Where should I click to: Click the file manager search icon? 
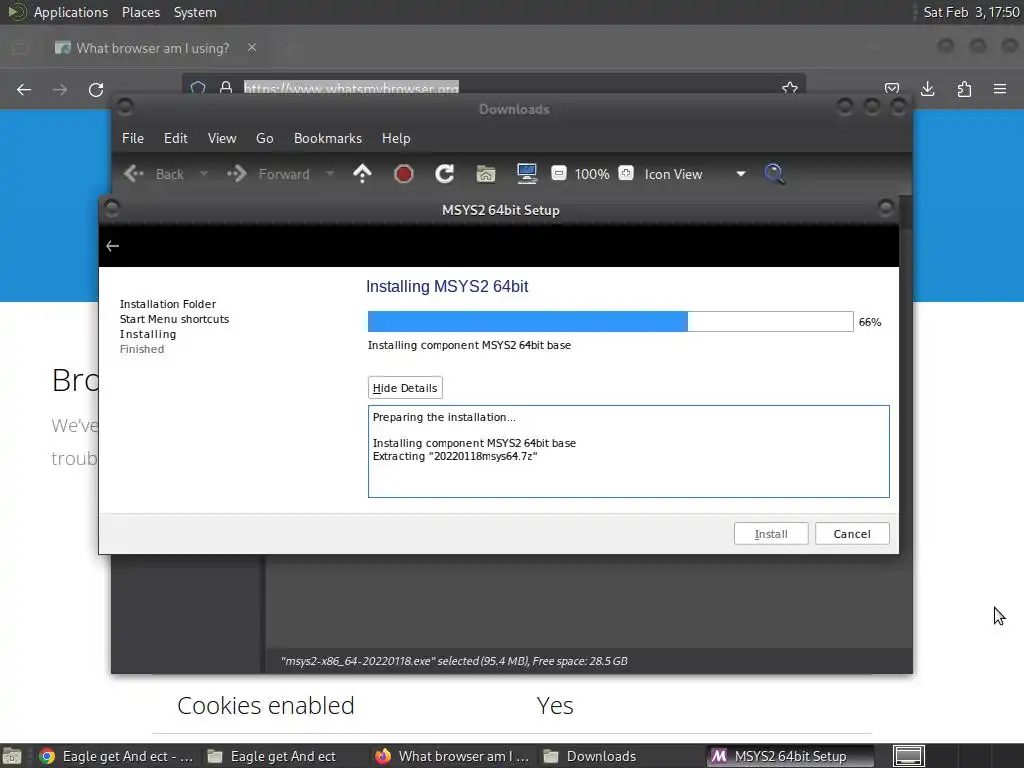[775, 174]
